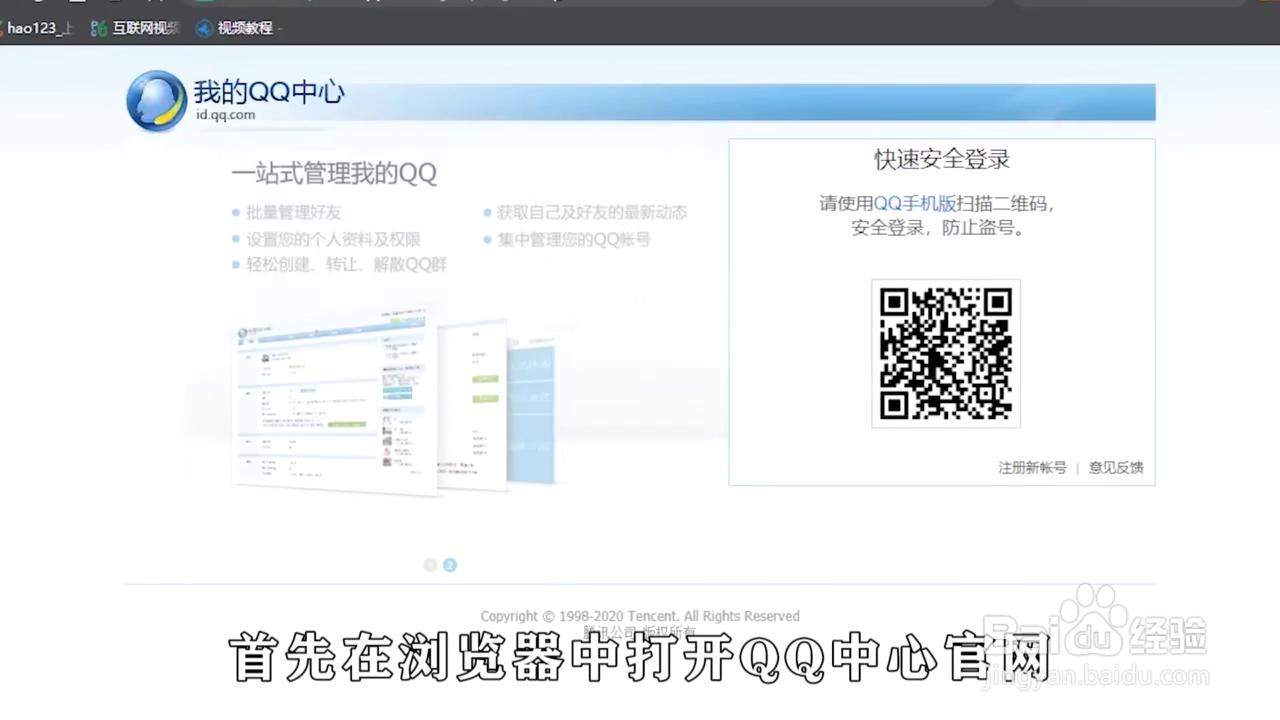The width and height of the screenshot is (1280, 720).
Task: Click 设置您的个人资料及权限 text
Action: tap(333, 239)
